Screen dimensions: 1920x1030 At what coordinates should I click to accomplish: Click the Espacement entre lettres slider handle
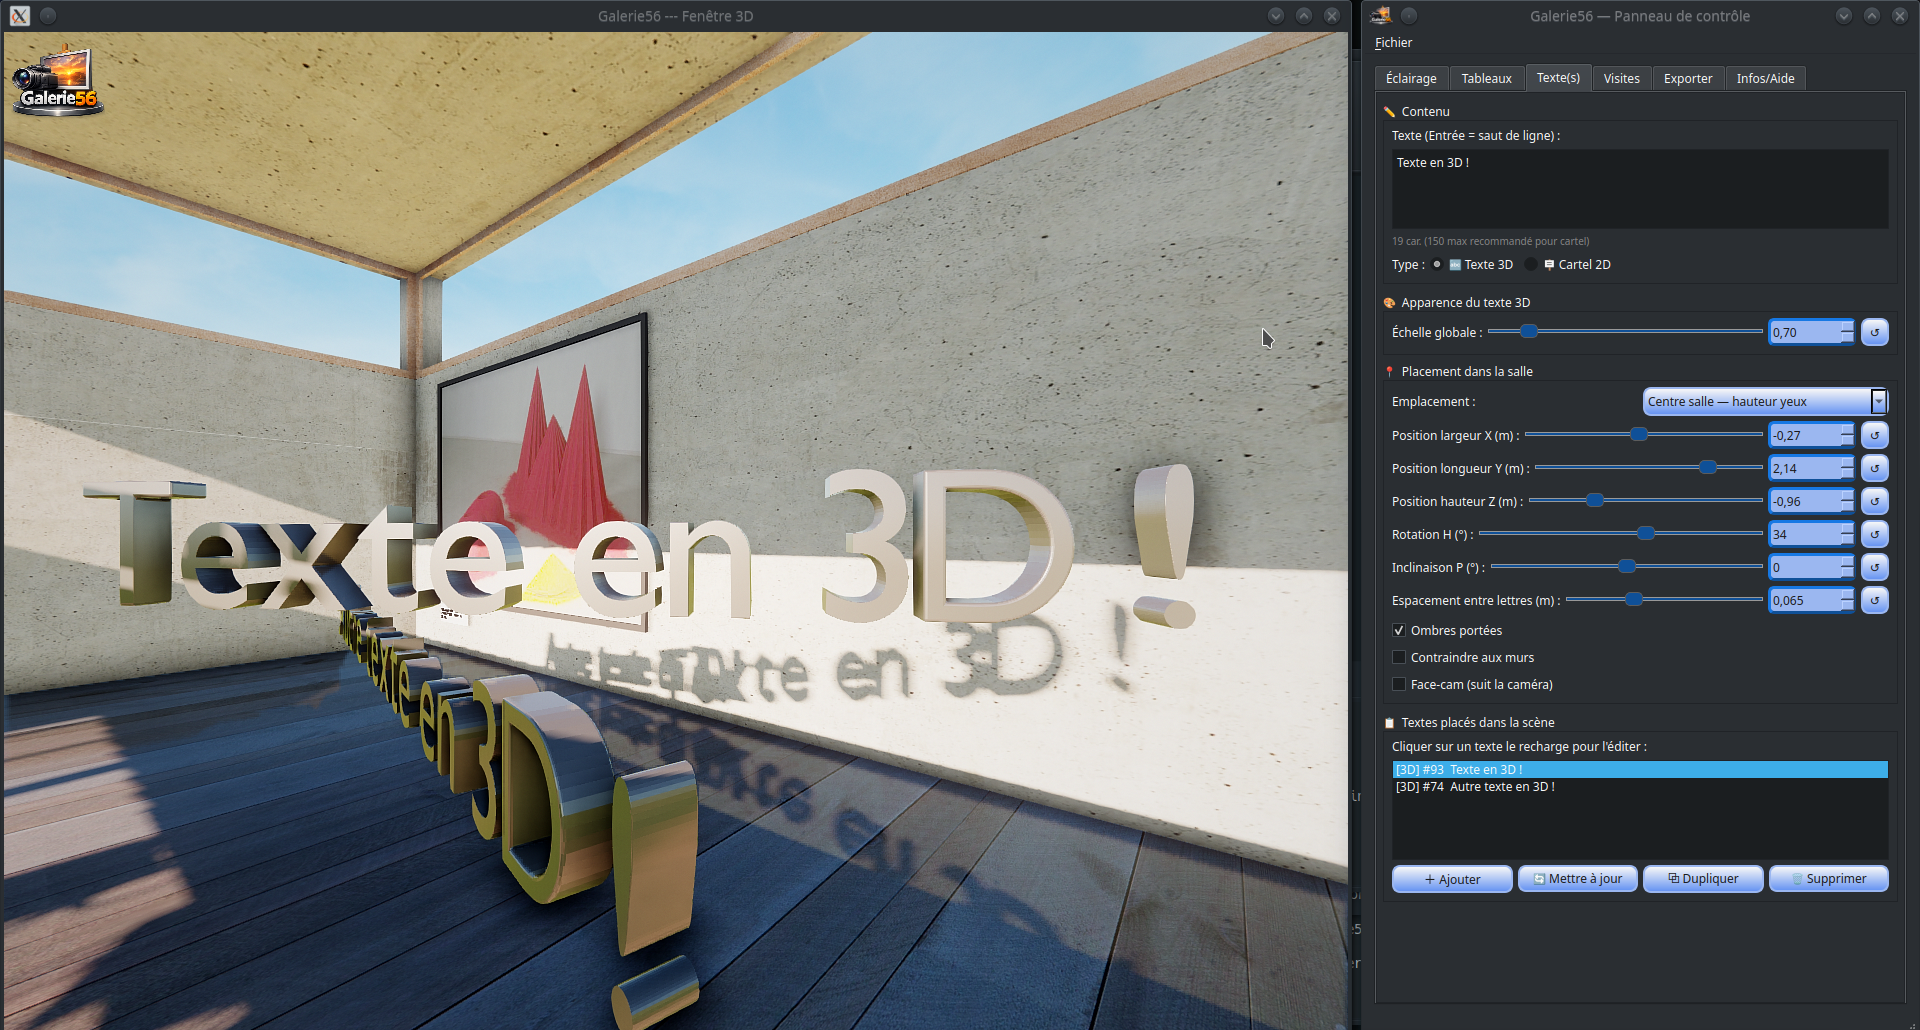pos(1634,599)
